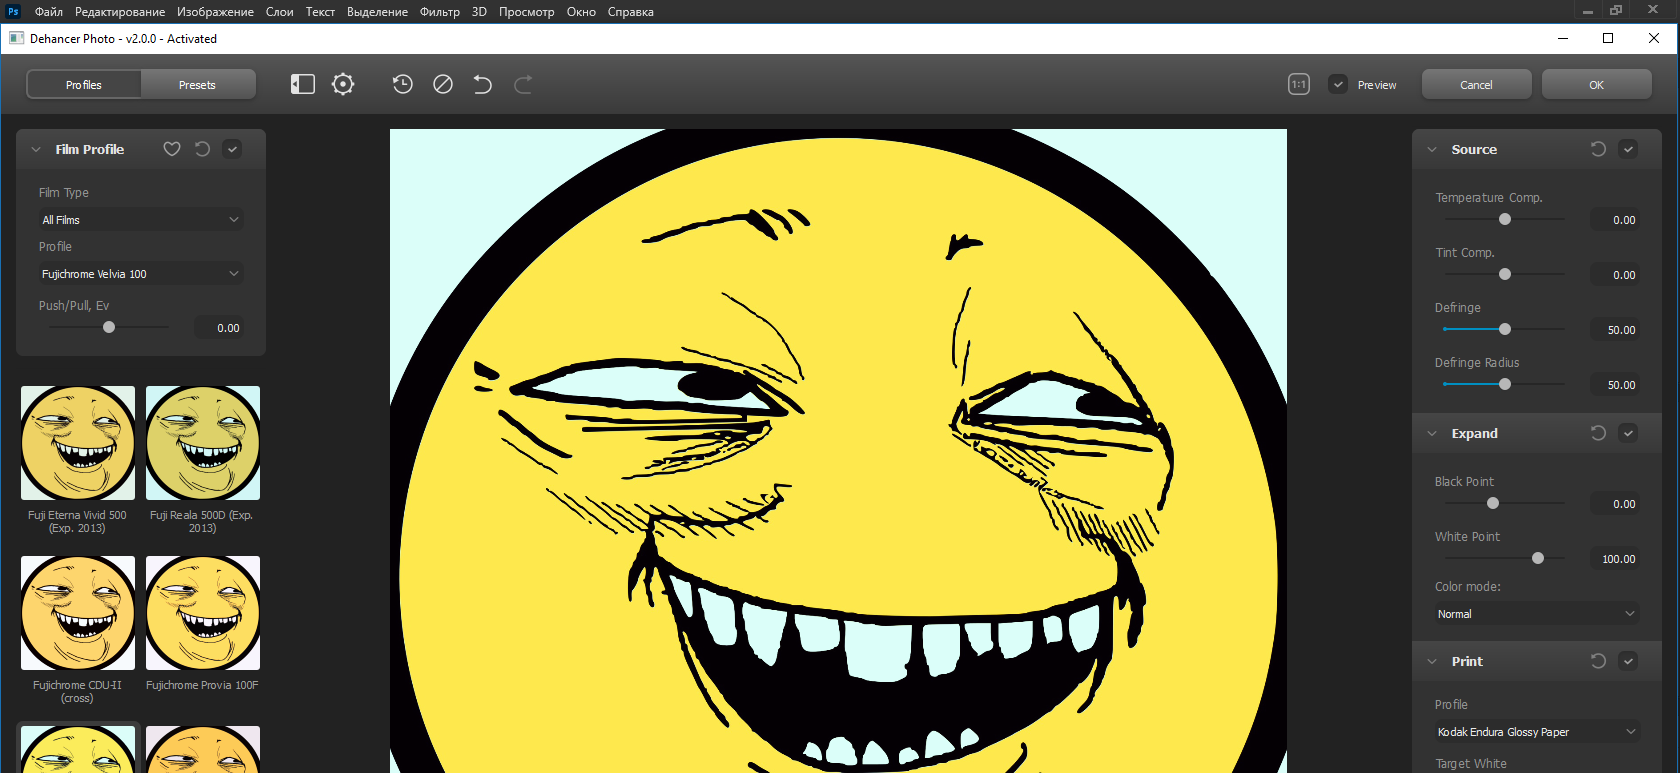Set zoom to 1:1
1680x773 pixels.
click(x=1299, y=84)
